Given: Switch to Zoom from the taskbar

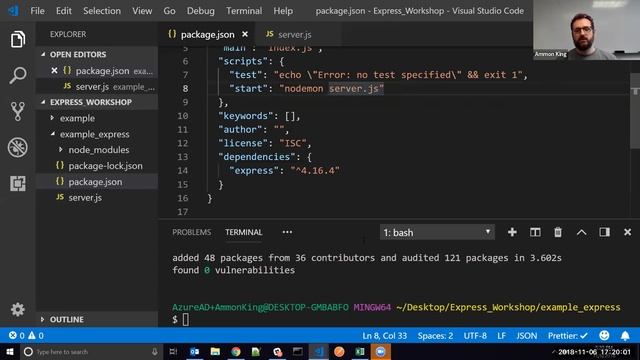Looking at the screenshot, I should point(380,351).
